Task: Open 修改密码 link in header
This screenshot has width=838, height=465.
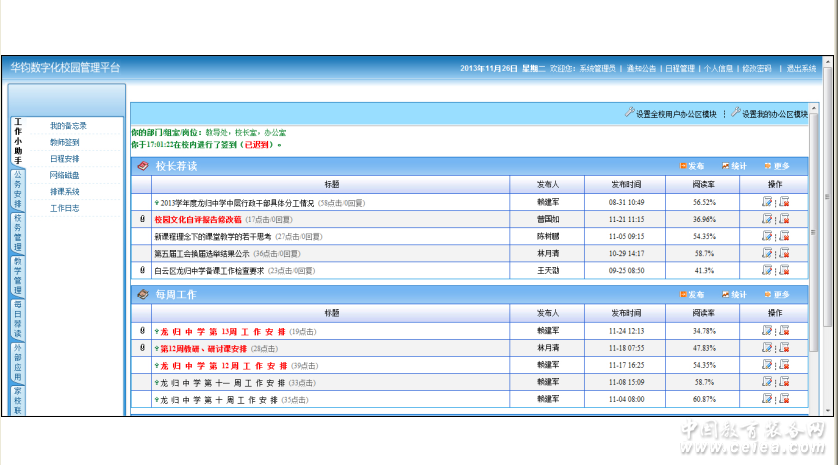Action: pos(756,68)
